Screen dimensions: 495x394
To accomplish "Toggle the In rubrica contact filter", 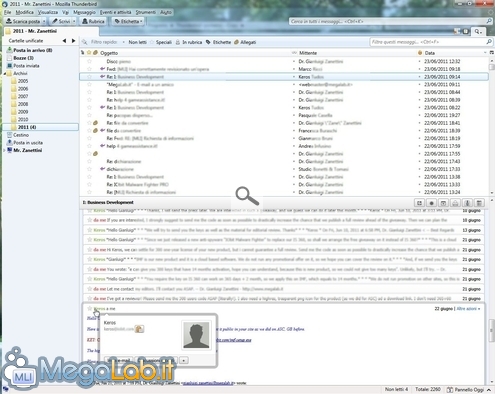I will click(189, 42).
